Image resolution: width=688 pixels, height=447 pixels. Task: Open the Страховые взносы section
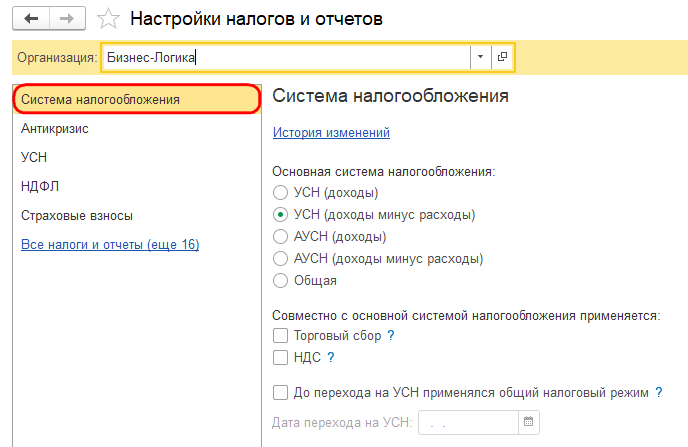pyautogui.click(x=137, y=215)
